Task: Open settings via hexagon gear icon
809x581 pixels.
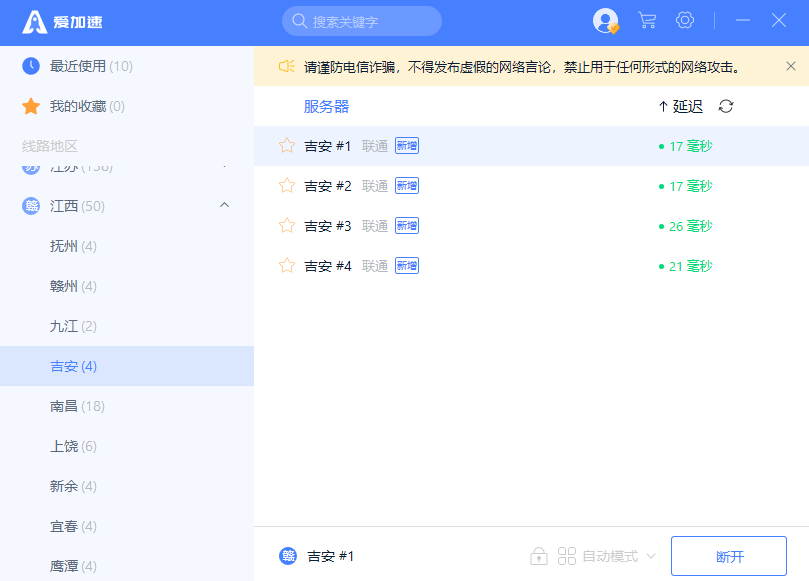Action: click(x=685, y=21)
